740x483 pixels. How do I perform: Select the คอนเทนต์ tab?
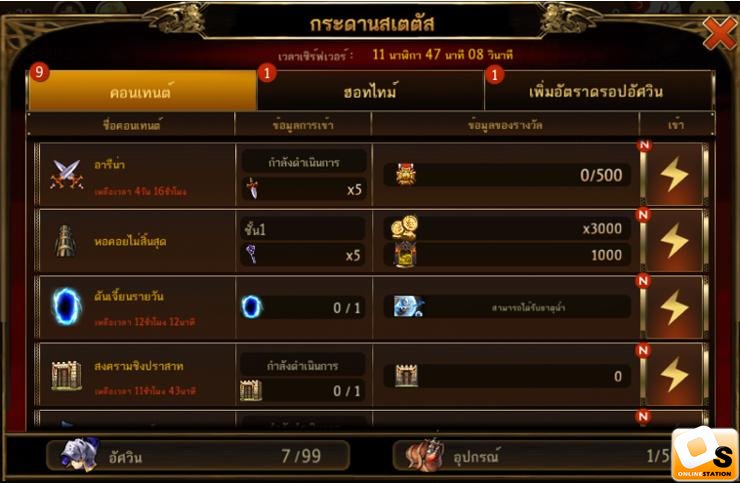[143, 91]
